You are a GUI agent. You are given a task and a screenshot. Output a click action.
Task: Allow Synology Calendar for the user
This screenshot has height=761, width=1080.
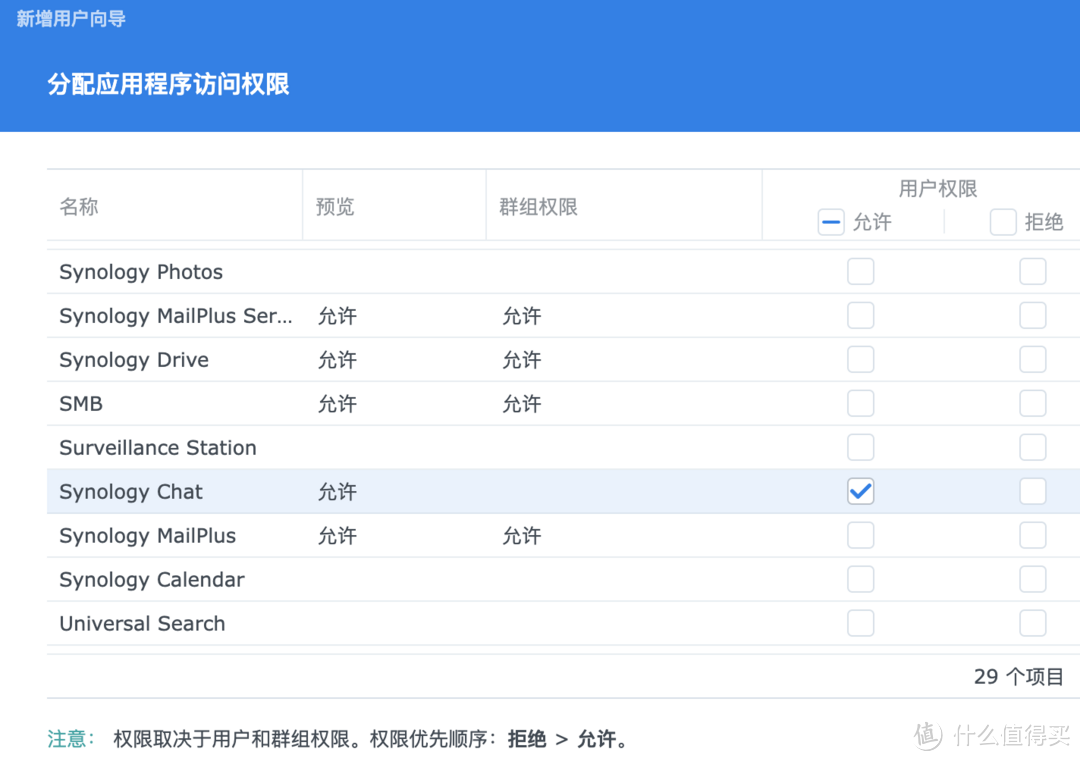[x=860, y=579]
